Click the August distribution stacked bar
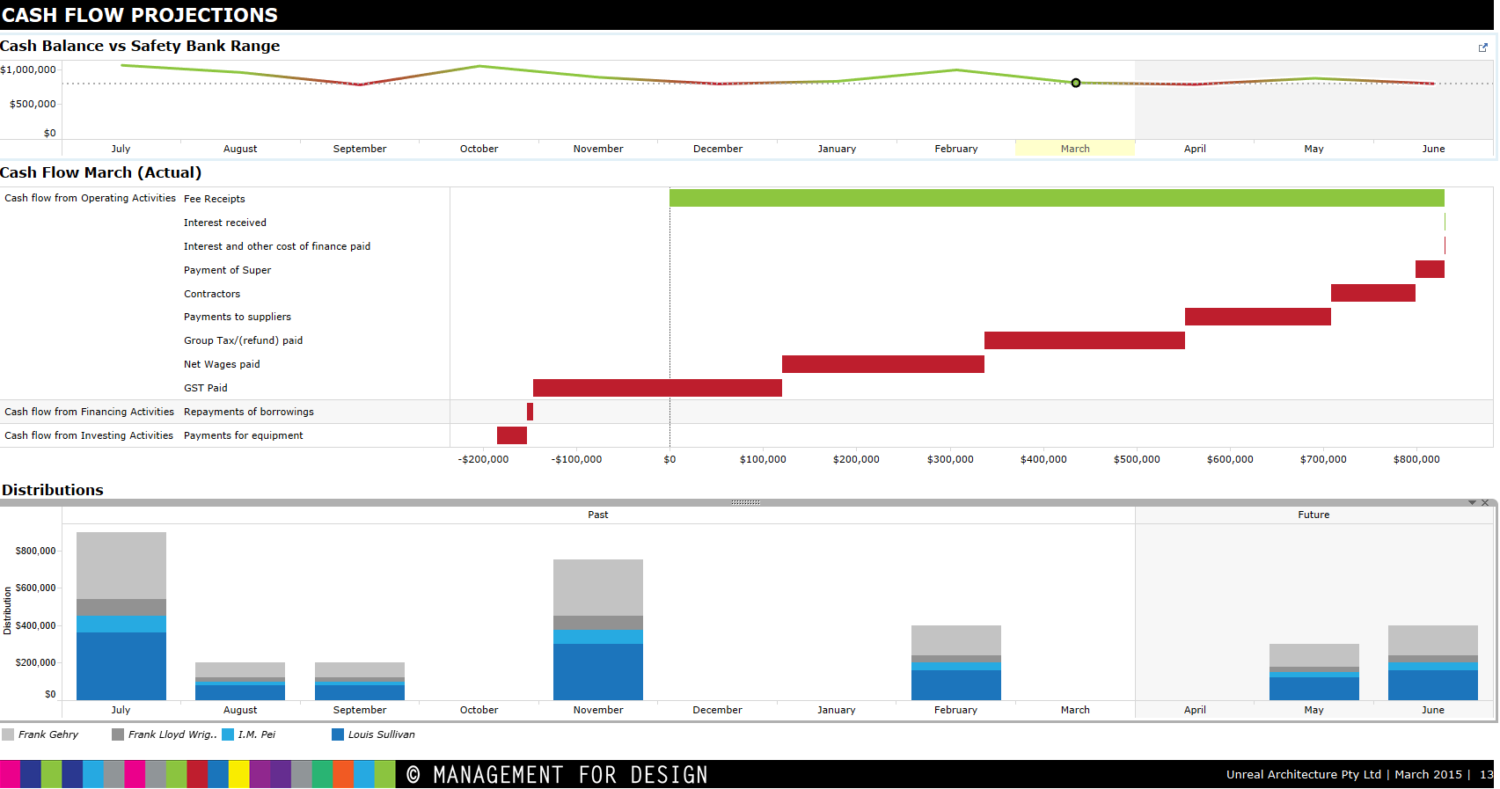The height and width of the screenshot is (789, 1500). (240, 681)
